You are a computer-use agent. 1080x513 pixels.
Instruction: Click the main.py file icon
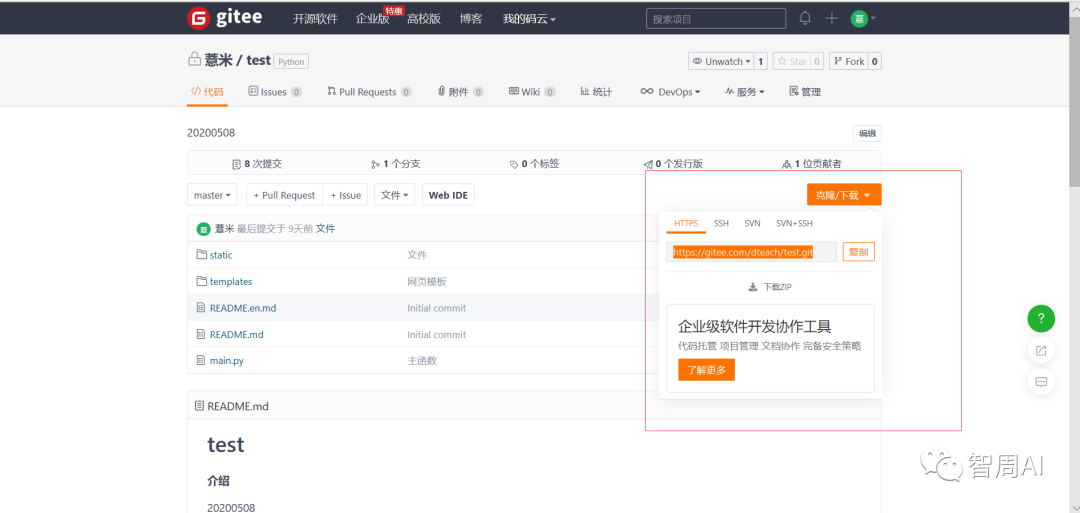[201, 360]
